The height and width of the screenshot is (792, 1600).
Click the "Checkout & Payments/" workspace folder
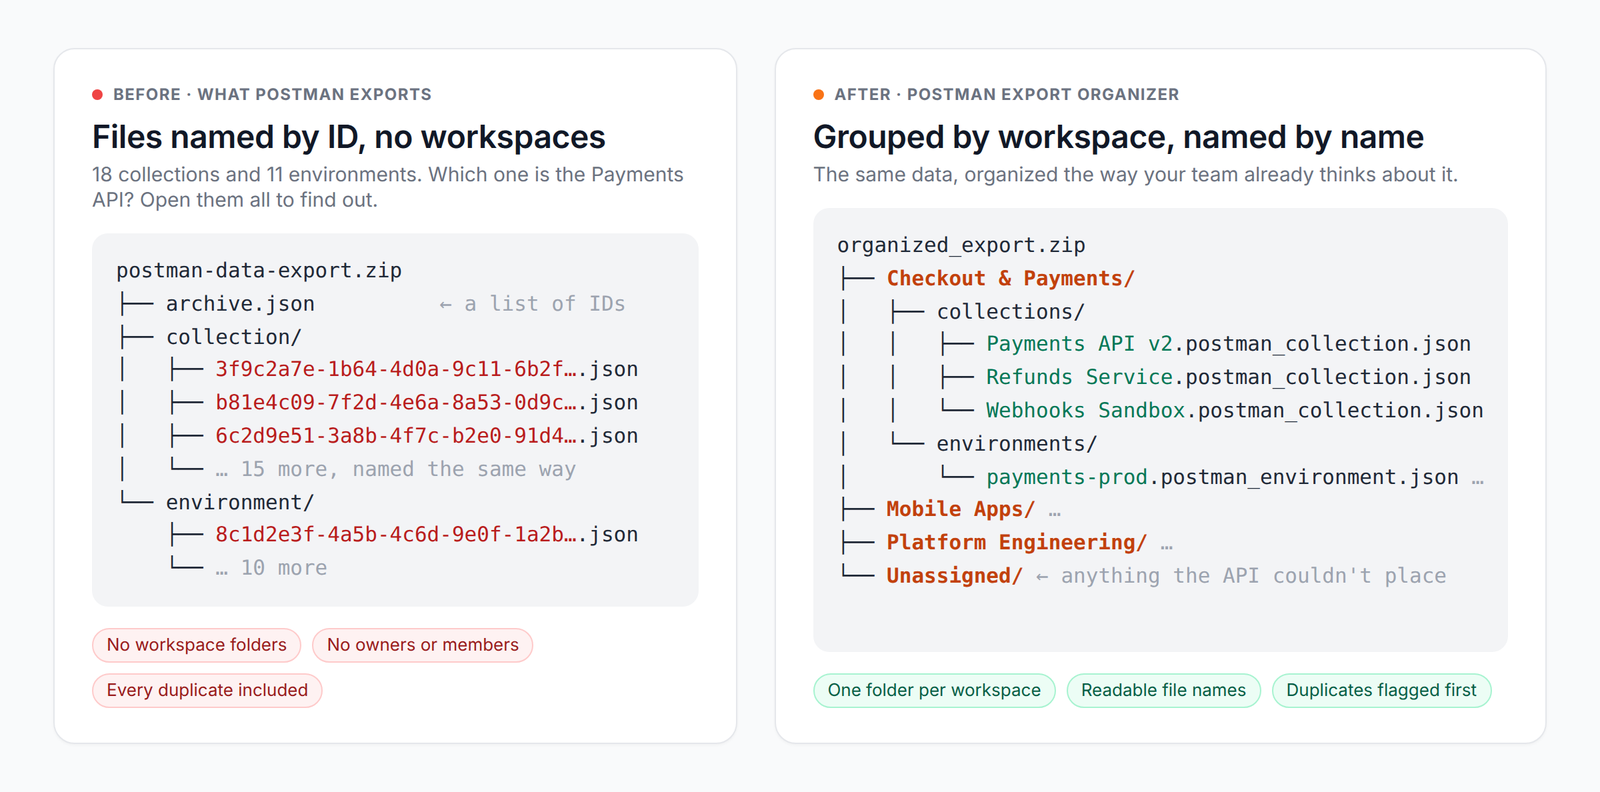click(1010, 278)
